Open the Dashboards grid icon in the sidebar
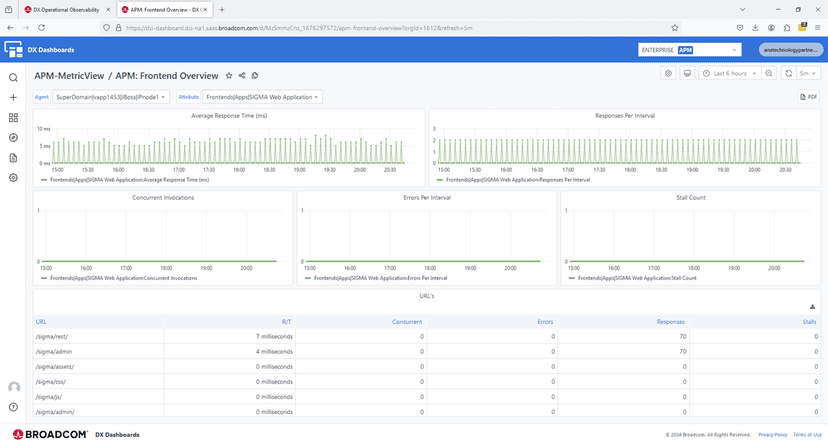The height and width of the screenshot is (445, 828). click(x=13, y=118)
